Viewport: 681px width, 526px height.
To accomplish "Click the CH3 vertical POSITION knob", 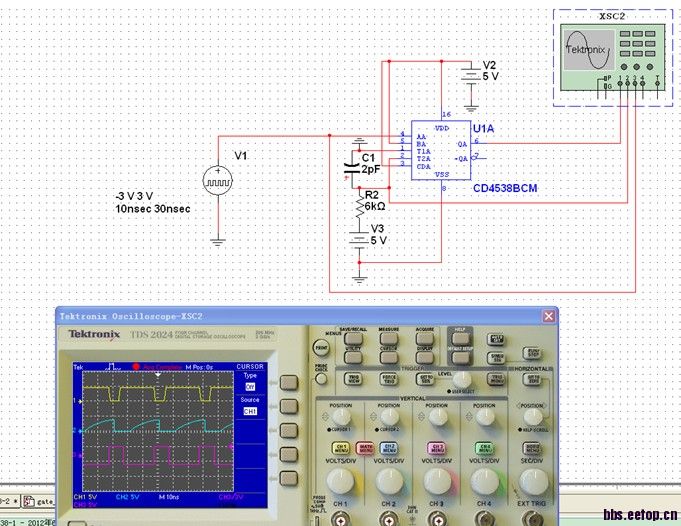I will (x=437, y=417).
